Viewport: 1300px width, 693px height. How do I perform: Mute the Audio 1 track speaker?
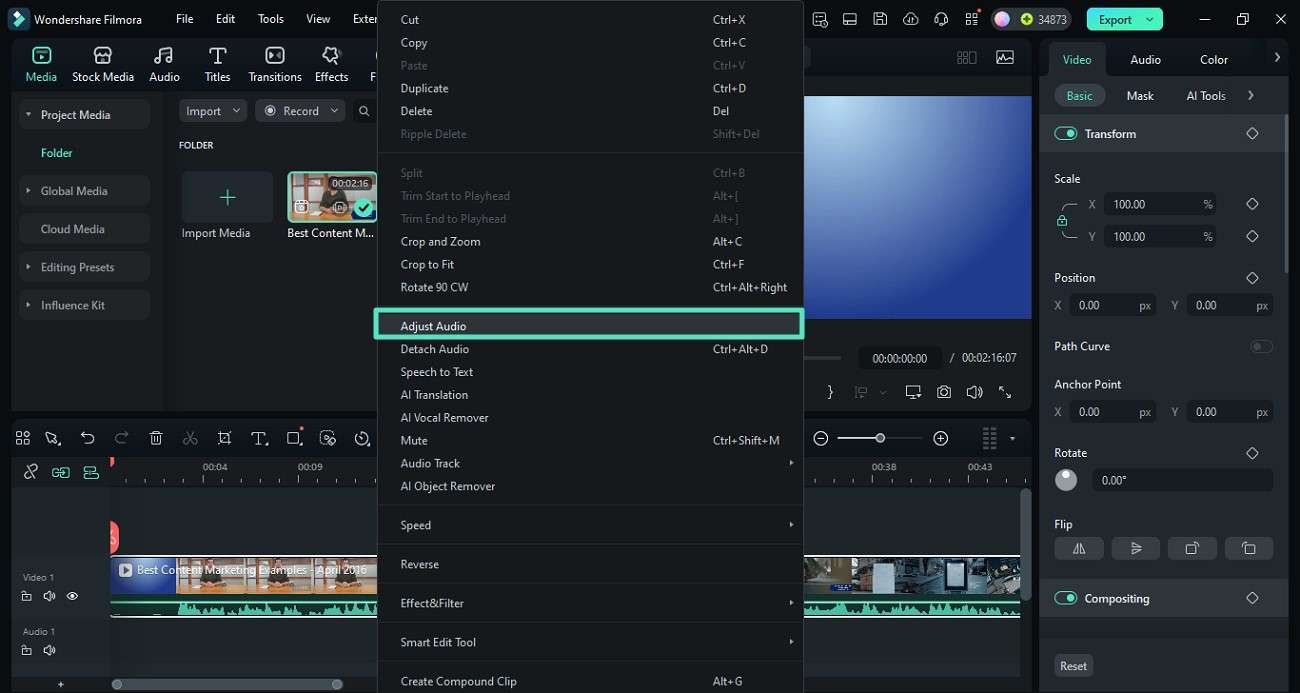point(49,650)
